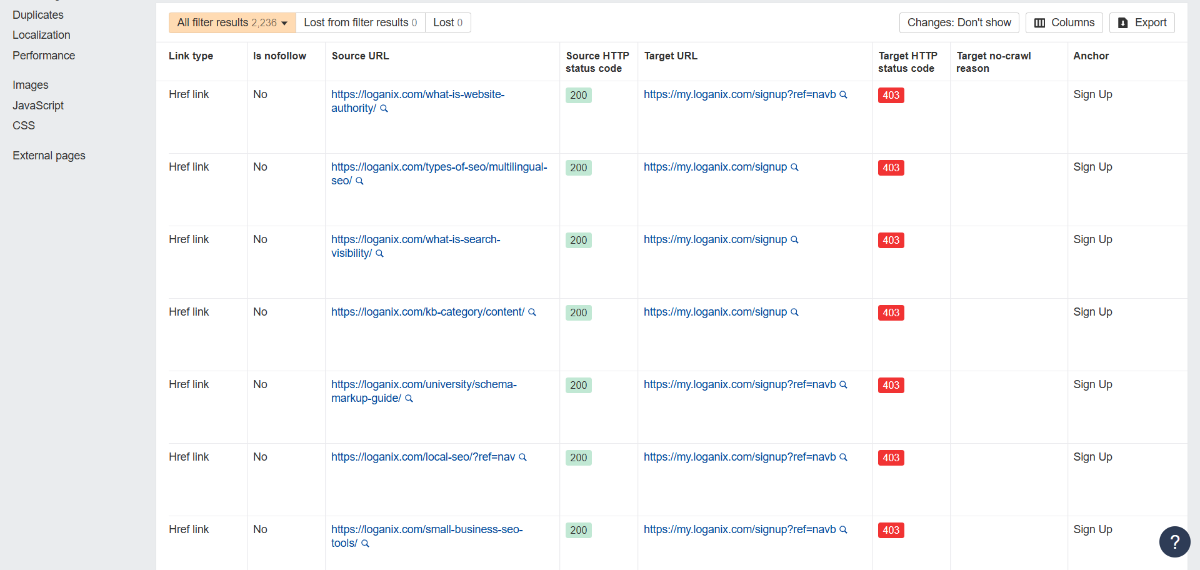Inspect the small-business-seo-tools source URL magnifier icon
This screenshot has height=570, width=1200.
click(x=365, y=544)
